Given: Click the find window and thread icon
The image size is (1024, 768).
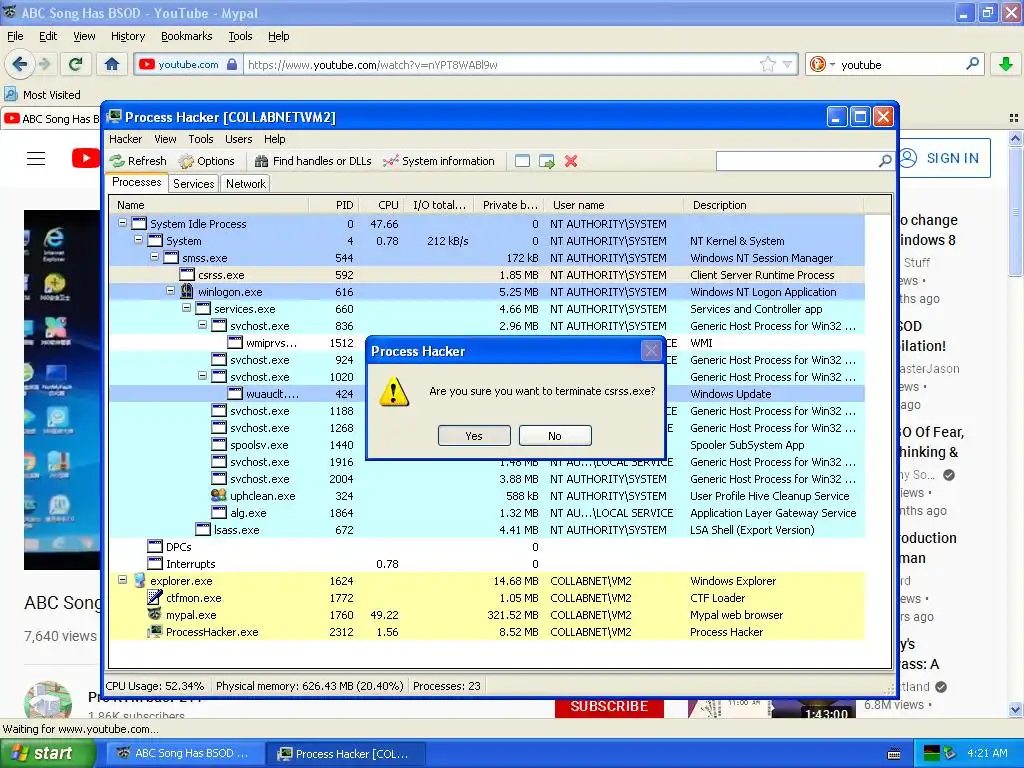Looking at the screenshot, I should pyautogui.click(x=547, y=161).
